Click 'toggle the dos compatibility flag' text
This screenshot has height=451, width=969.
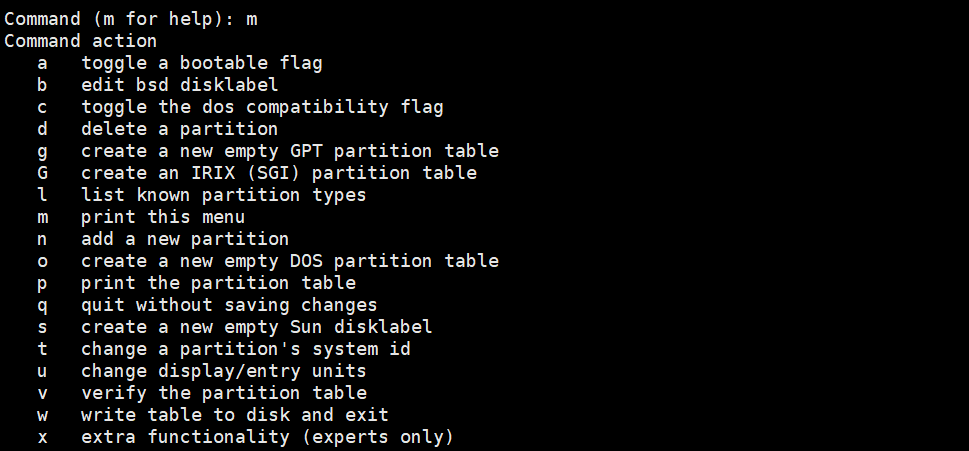(262, 107)
